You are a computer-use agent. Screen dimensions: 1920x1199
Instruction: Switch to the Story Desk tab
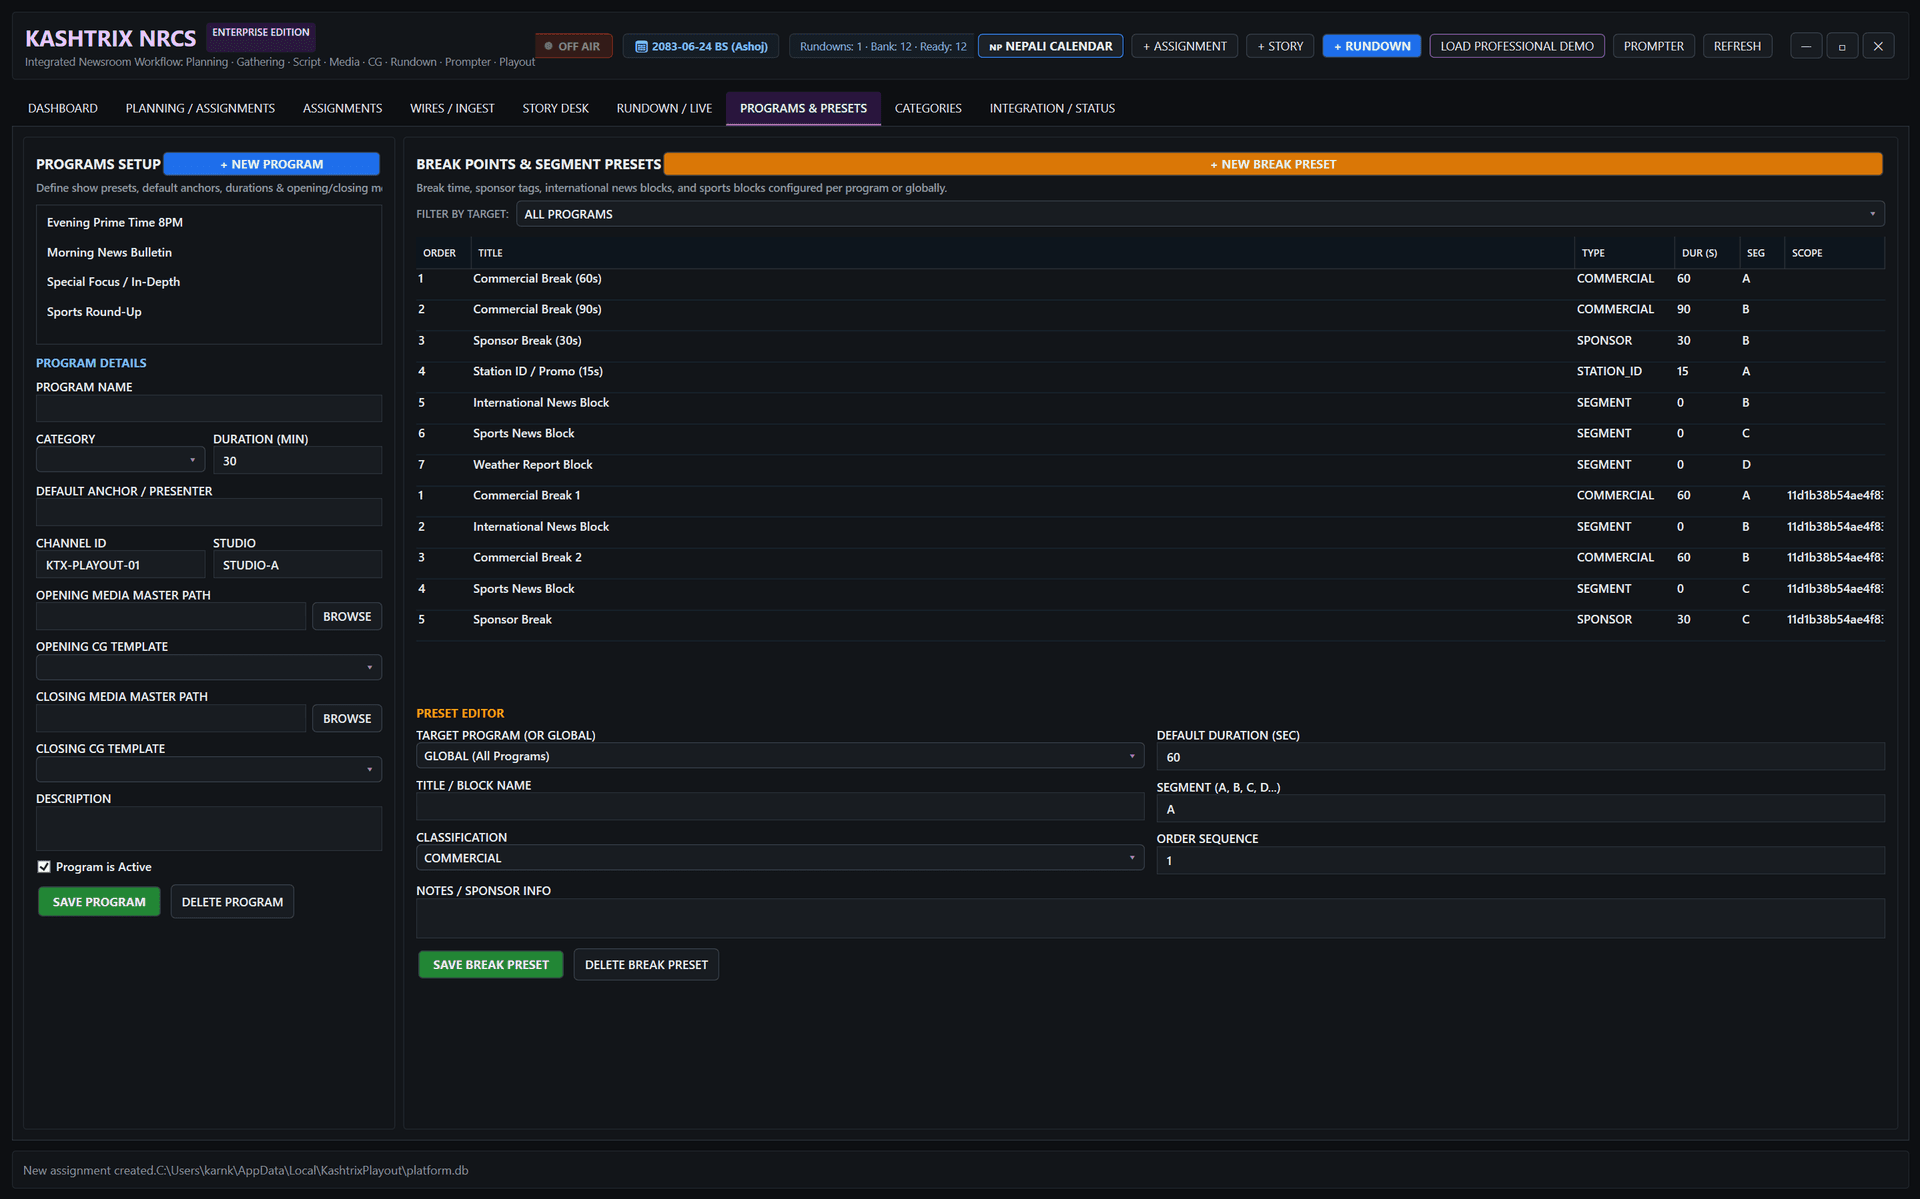[x=555, y=108]
